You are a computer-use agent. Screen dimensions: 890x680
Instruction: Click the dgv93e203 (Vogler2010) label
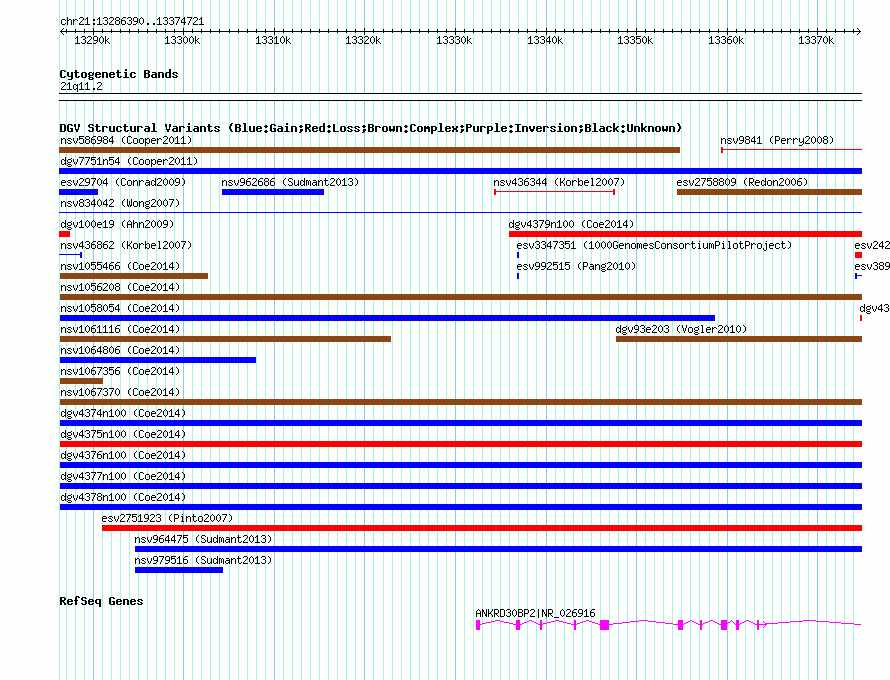tap(681, 329)
